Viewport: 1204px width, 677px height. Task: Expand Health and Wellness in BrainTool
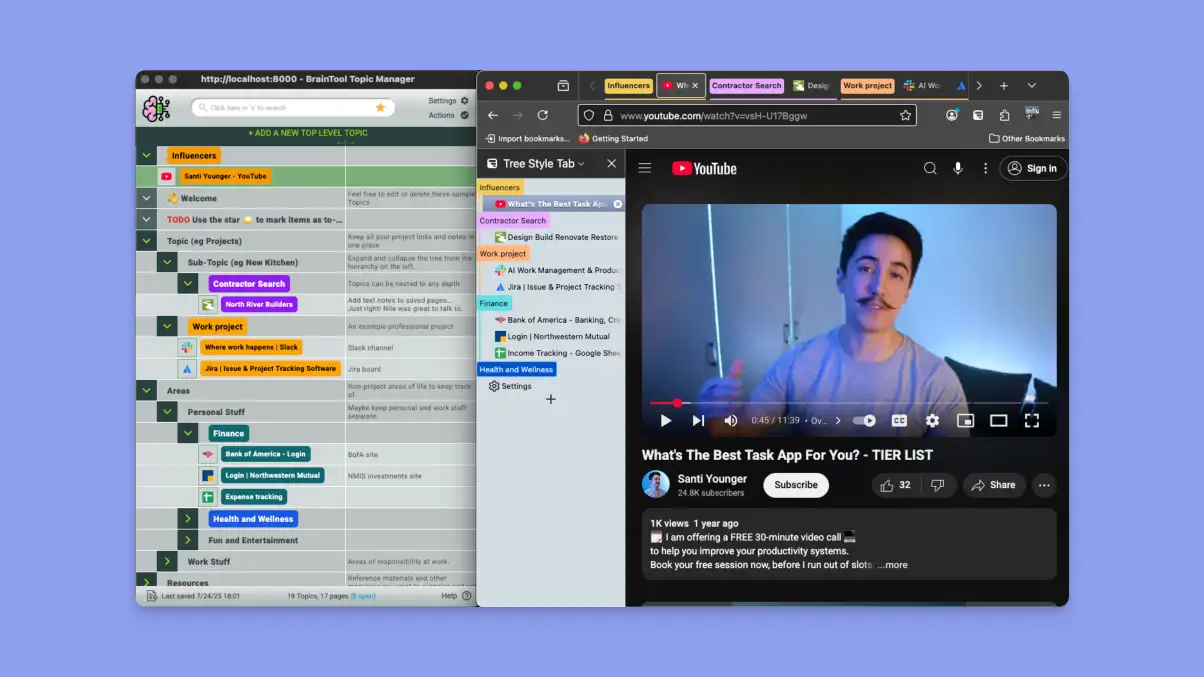click(188, 519)
